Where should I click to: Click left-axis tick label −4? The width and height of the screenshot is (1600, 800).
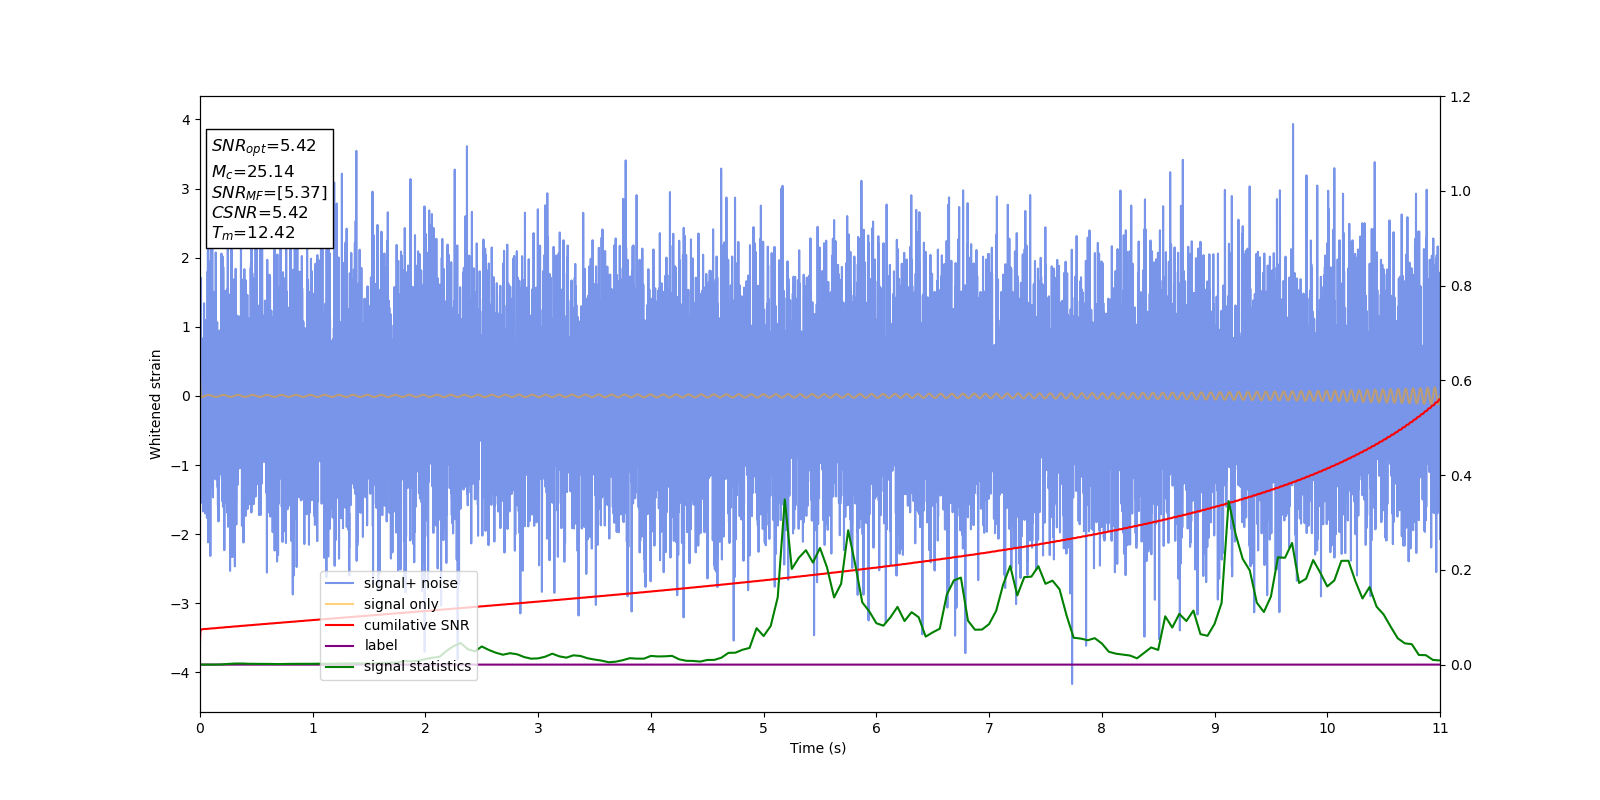pyautogui.click(x=181, y=673)
